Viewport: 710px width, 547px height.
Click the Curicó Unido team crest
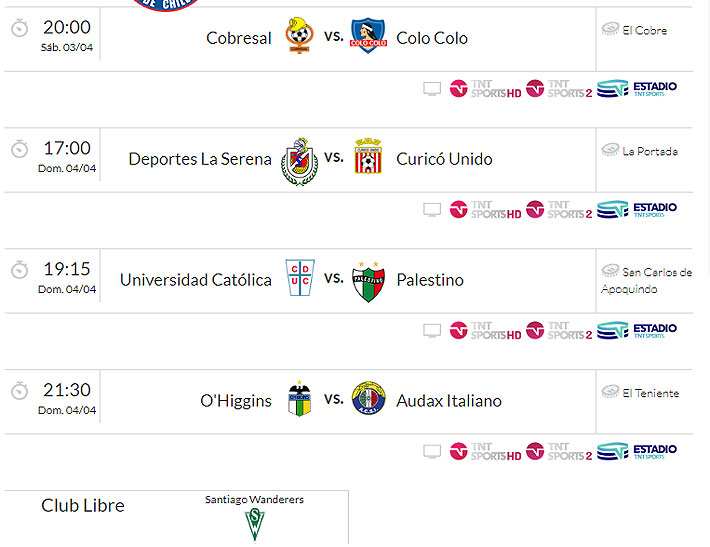point(368,159)
